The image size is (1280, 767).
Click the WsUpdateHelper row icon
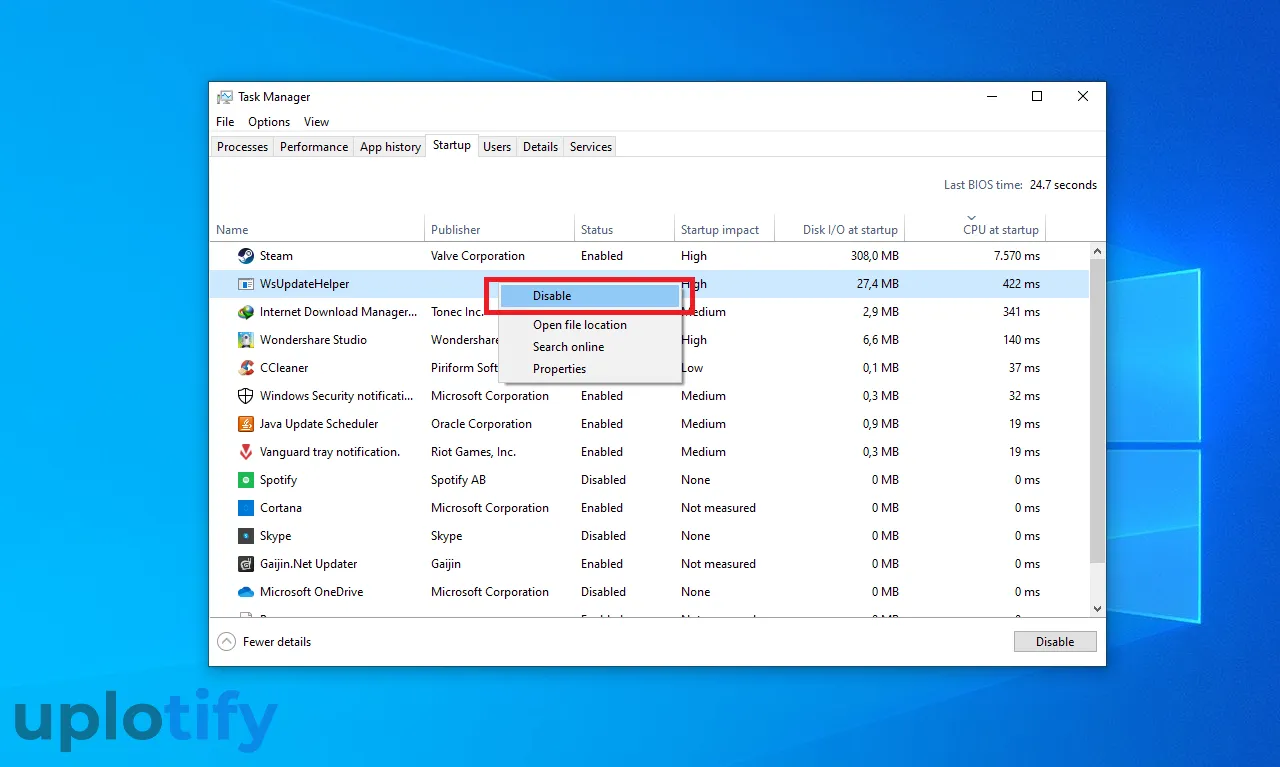point(246,284)
